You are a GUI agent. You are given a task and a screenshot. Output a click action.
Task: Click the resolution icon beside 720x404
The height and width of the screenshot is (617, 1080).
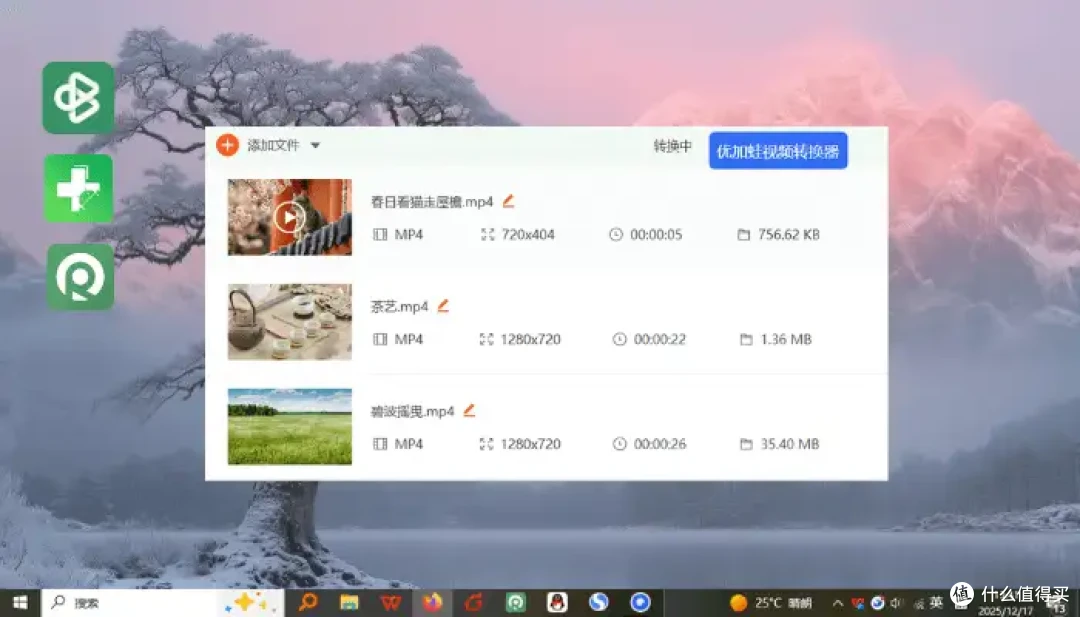[x=488, y=234]
